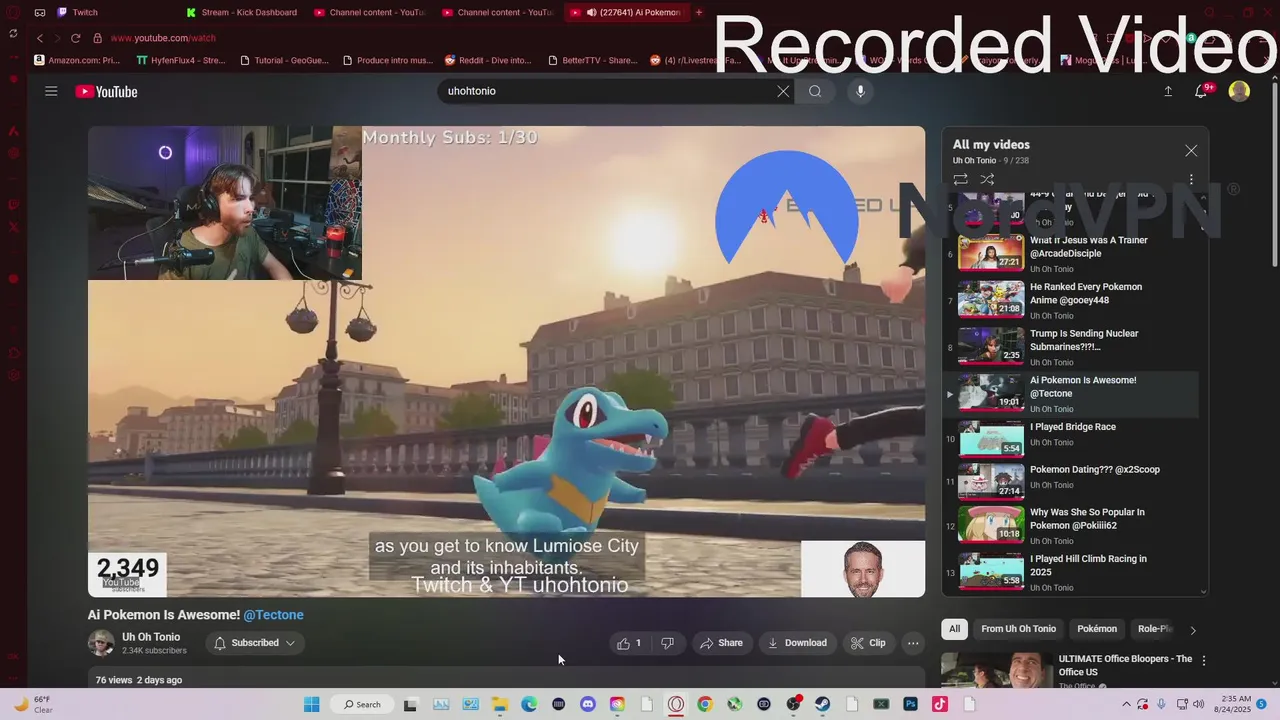Image resolution: width=1280 pixels, height=720 pixels.
Task: Play Trump Is Sending Nuclear Submarines video
Action: coord(1070,347)
